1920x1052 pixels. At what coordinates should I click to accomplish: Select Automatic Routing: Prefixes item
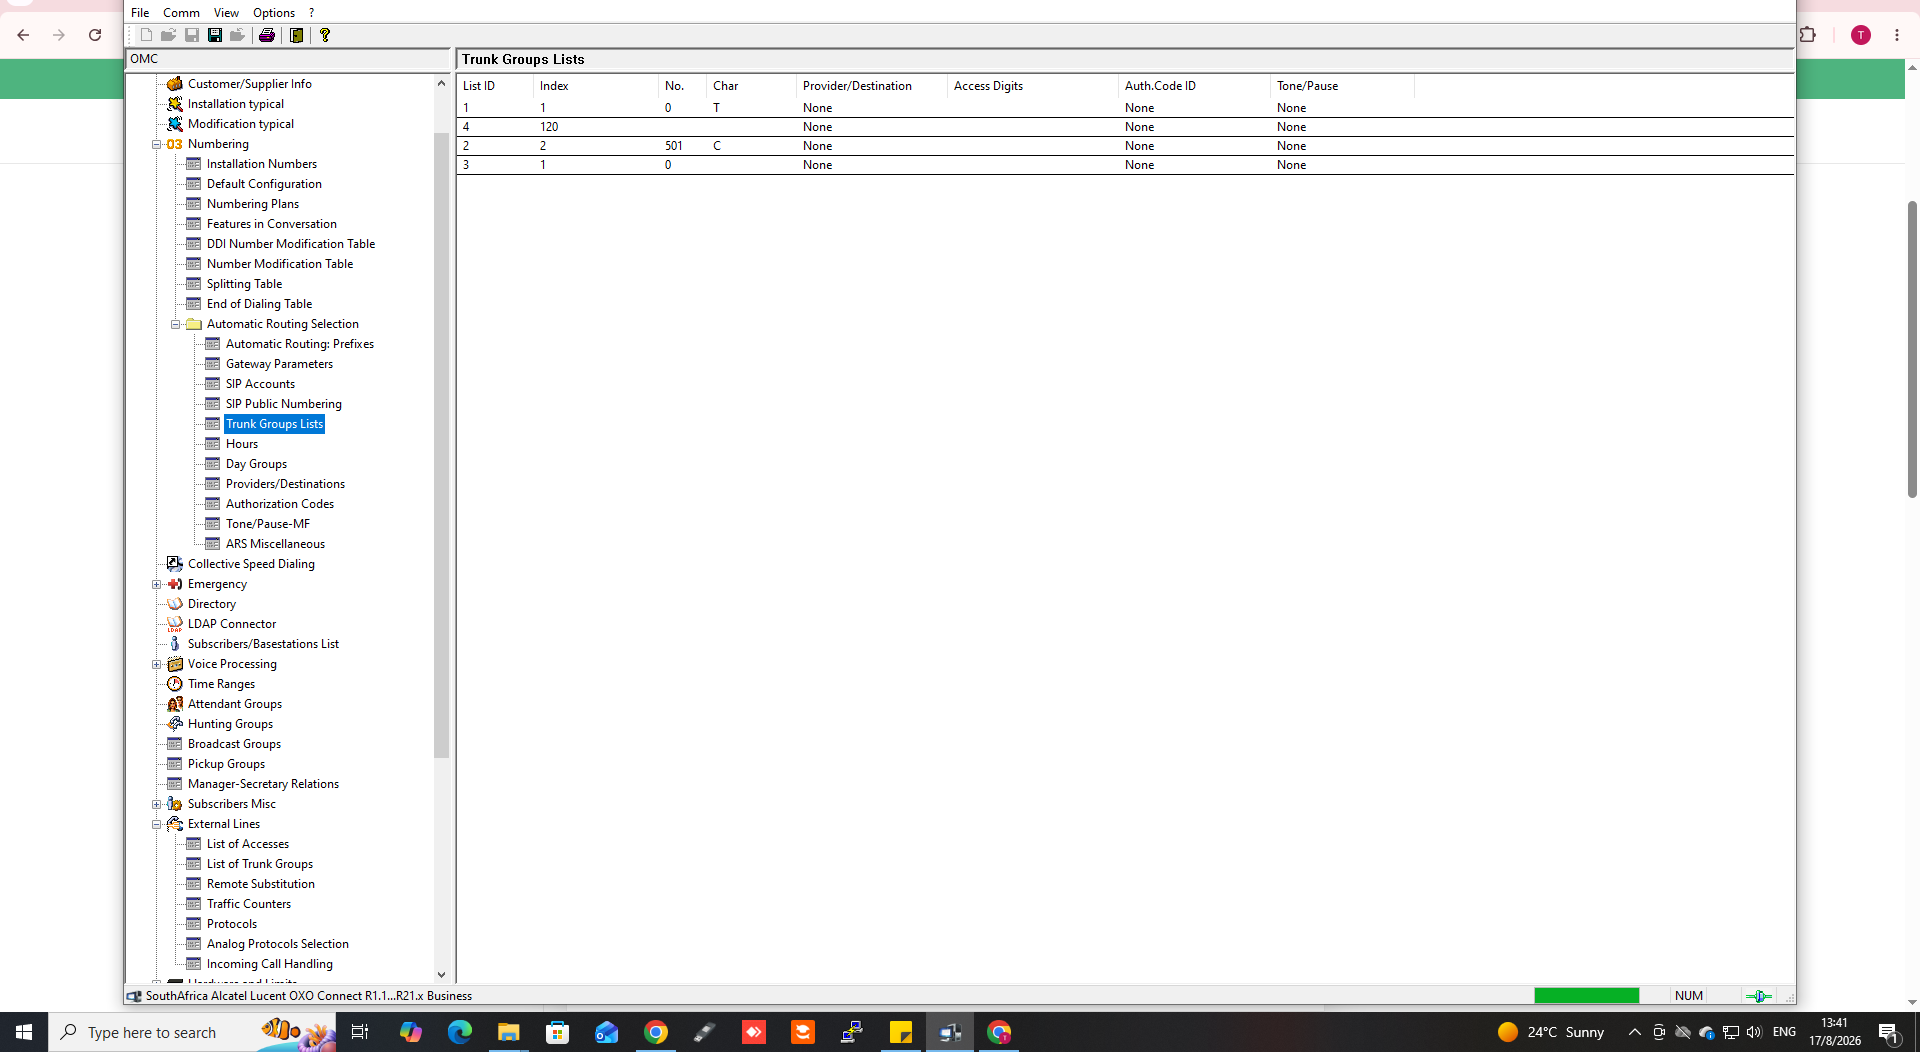tap(300, 344)
